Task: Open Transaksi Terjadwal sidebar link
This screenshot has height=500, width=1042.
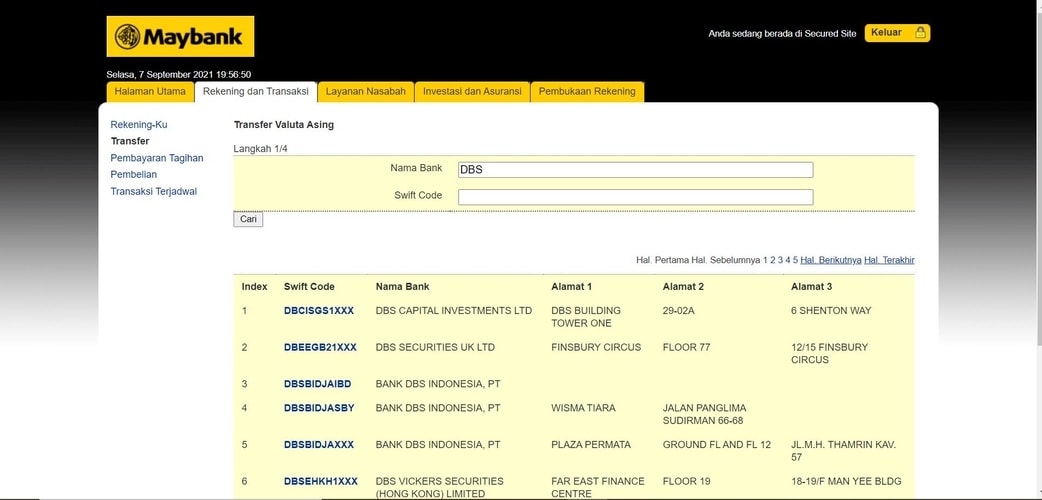Action: [x=154, y=192]
